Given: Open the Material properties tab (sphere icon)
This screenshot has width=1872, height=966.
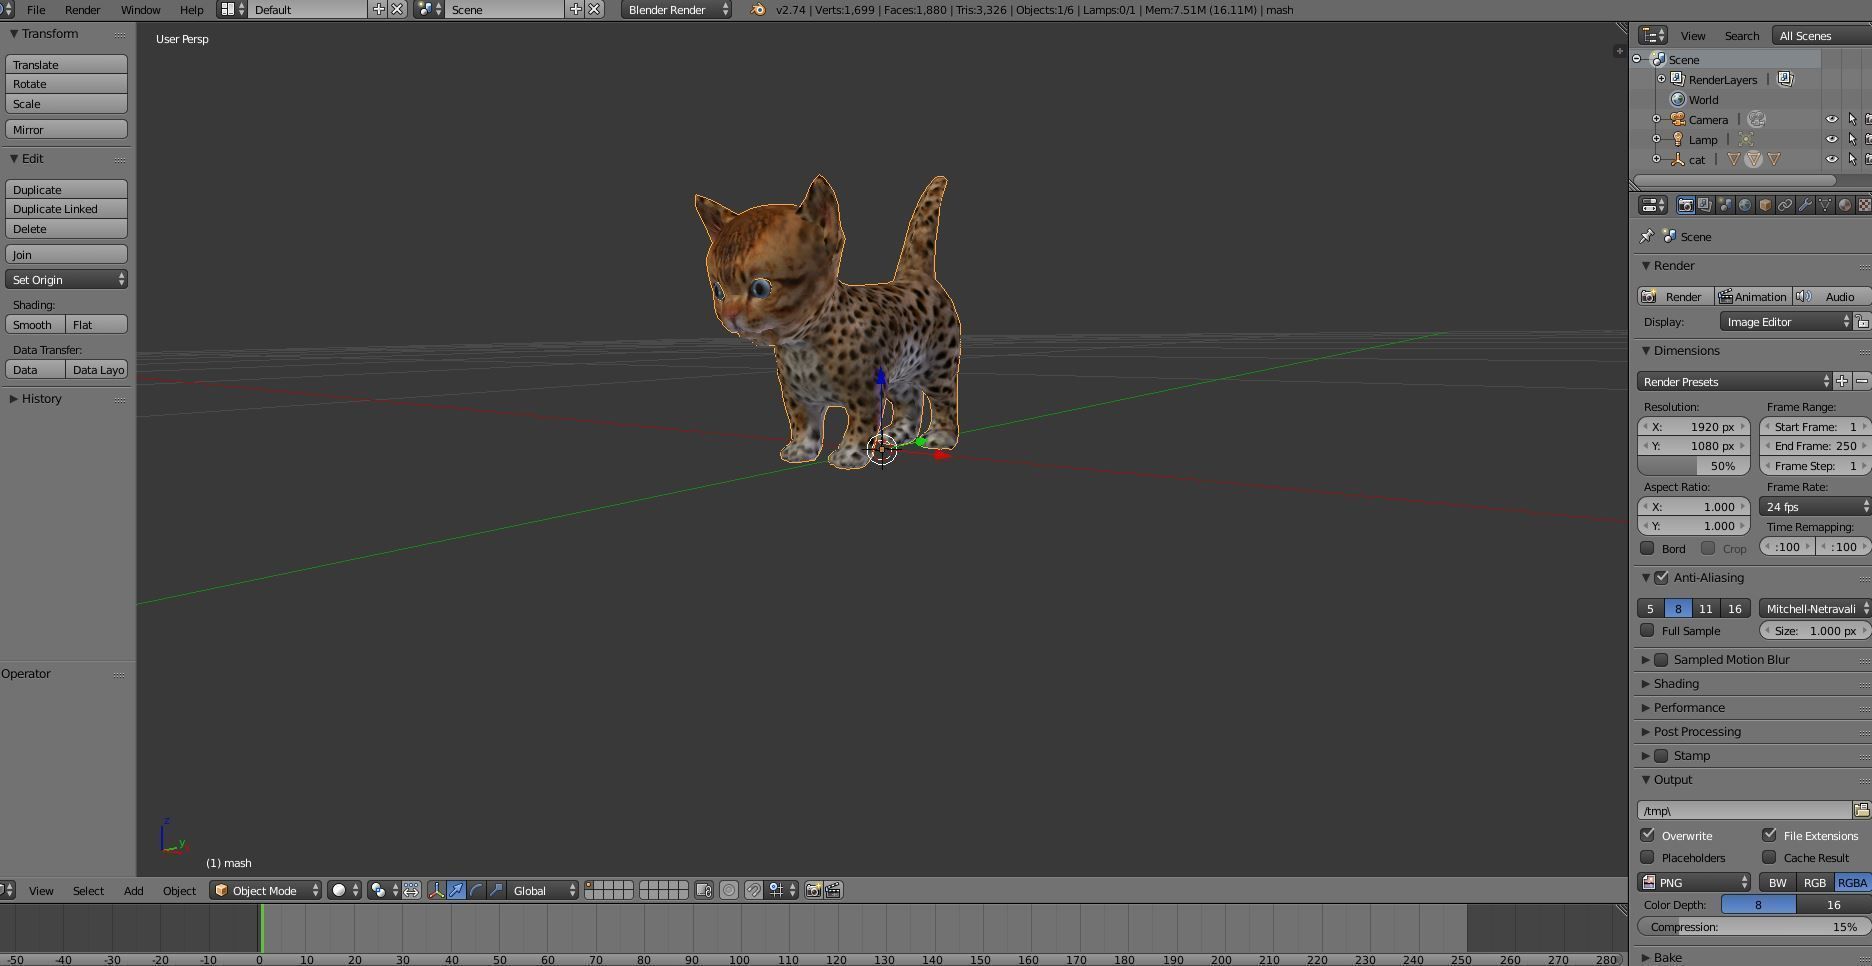Looking at the screenshot, I should pyautogui.click(x=1845, y=205).
